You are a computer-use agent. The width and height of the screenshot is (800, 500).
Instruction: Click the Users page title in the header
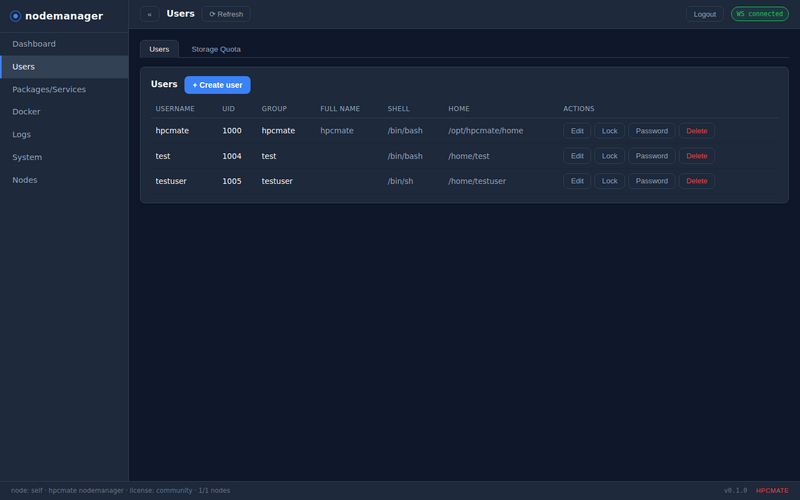click(181, 14)
